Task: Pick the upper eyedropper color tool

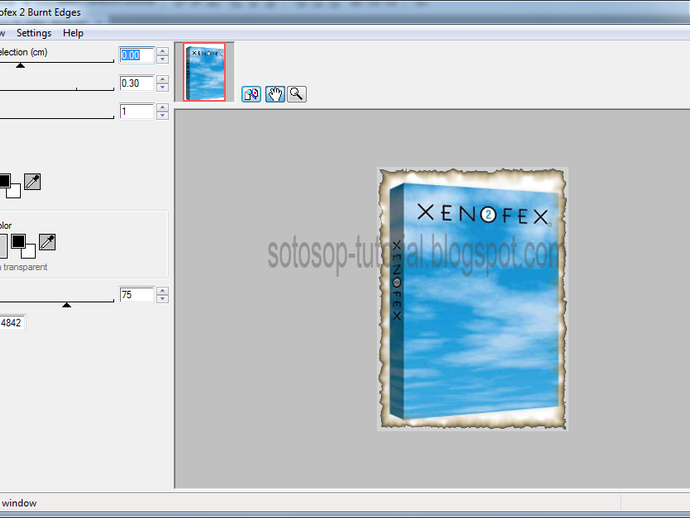Action: click(33, 181)
